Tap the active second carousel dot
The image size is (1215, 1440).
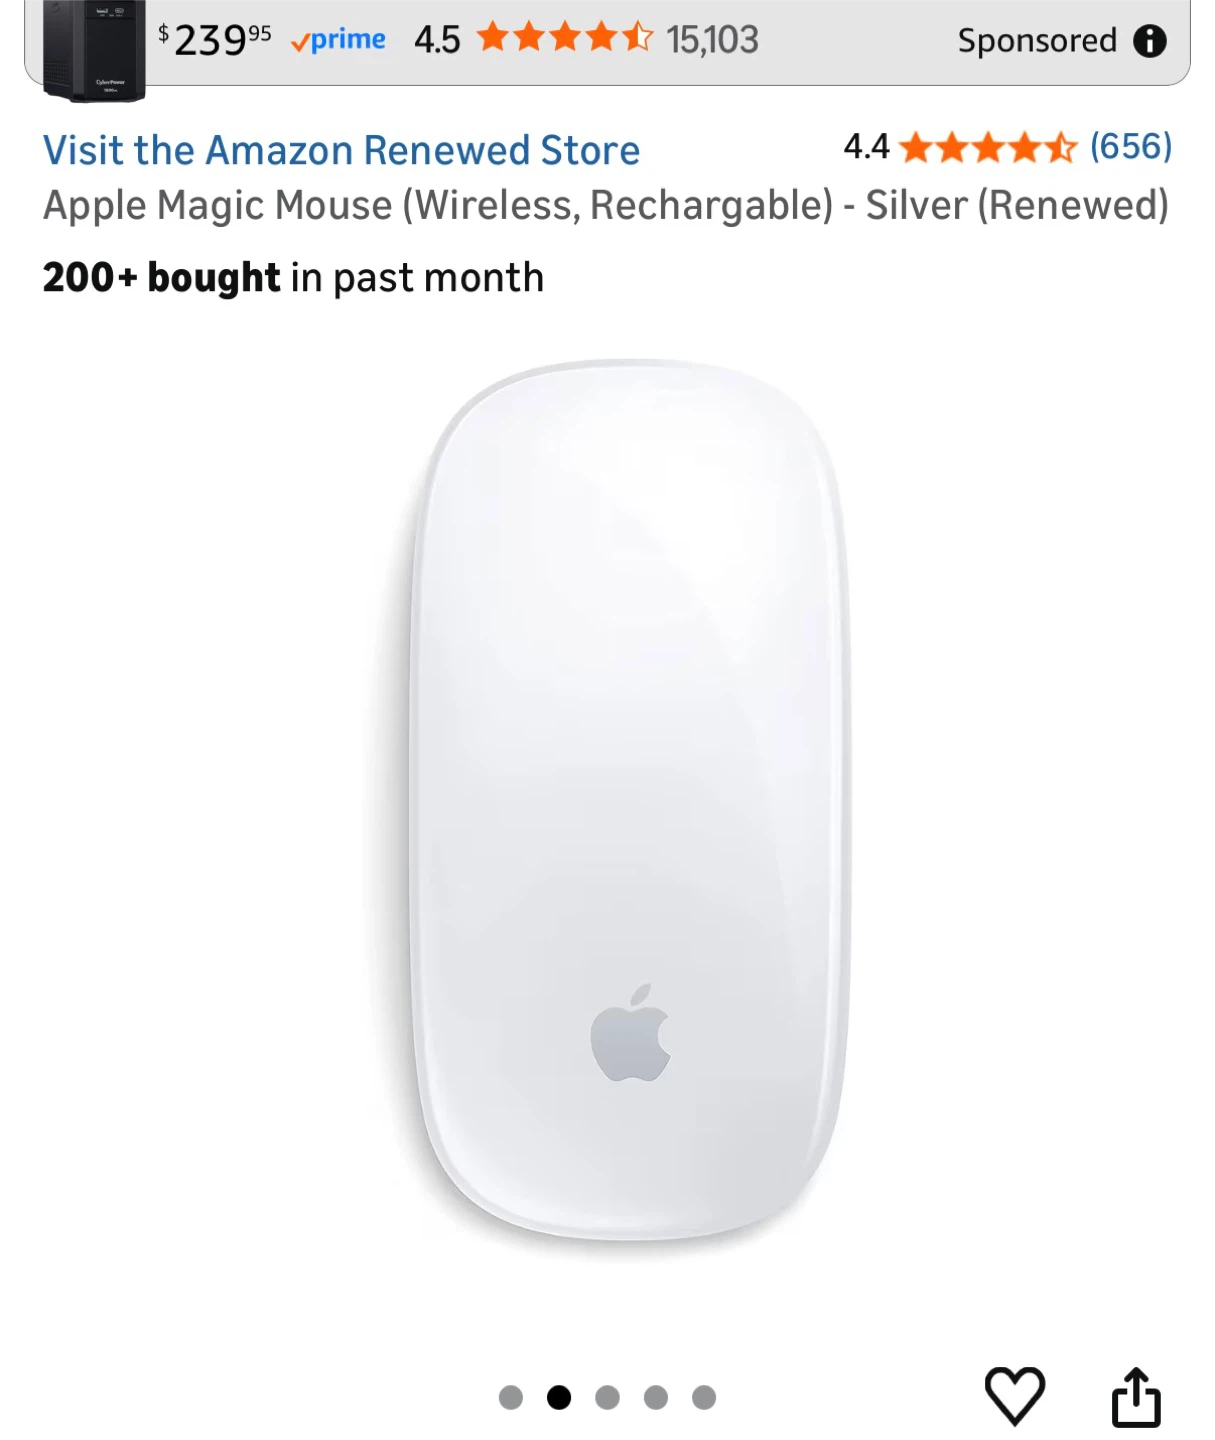tap(559, 1397)
